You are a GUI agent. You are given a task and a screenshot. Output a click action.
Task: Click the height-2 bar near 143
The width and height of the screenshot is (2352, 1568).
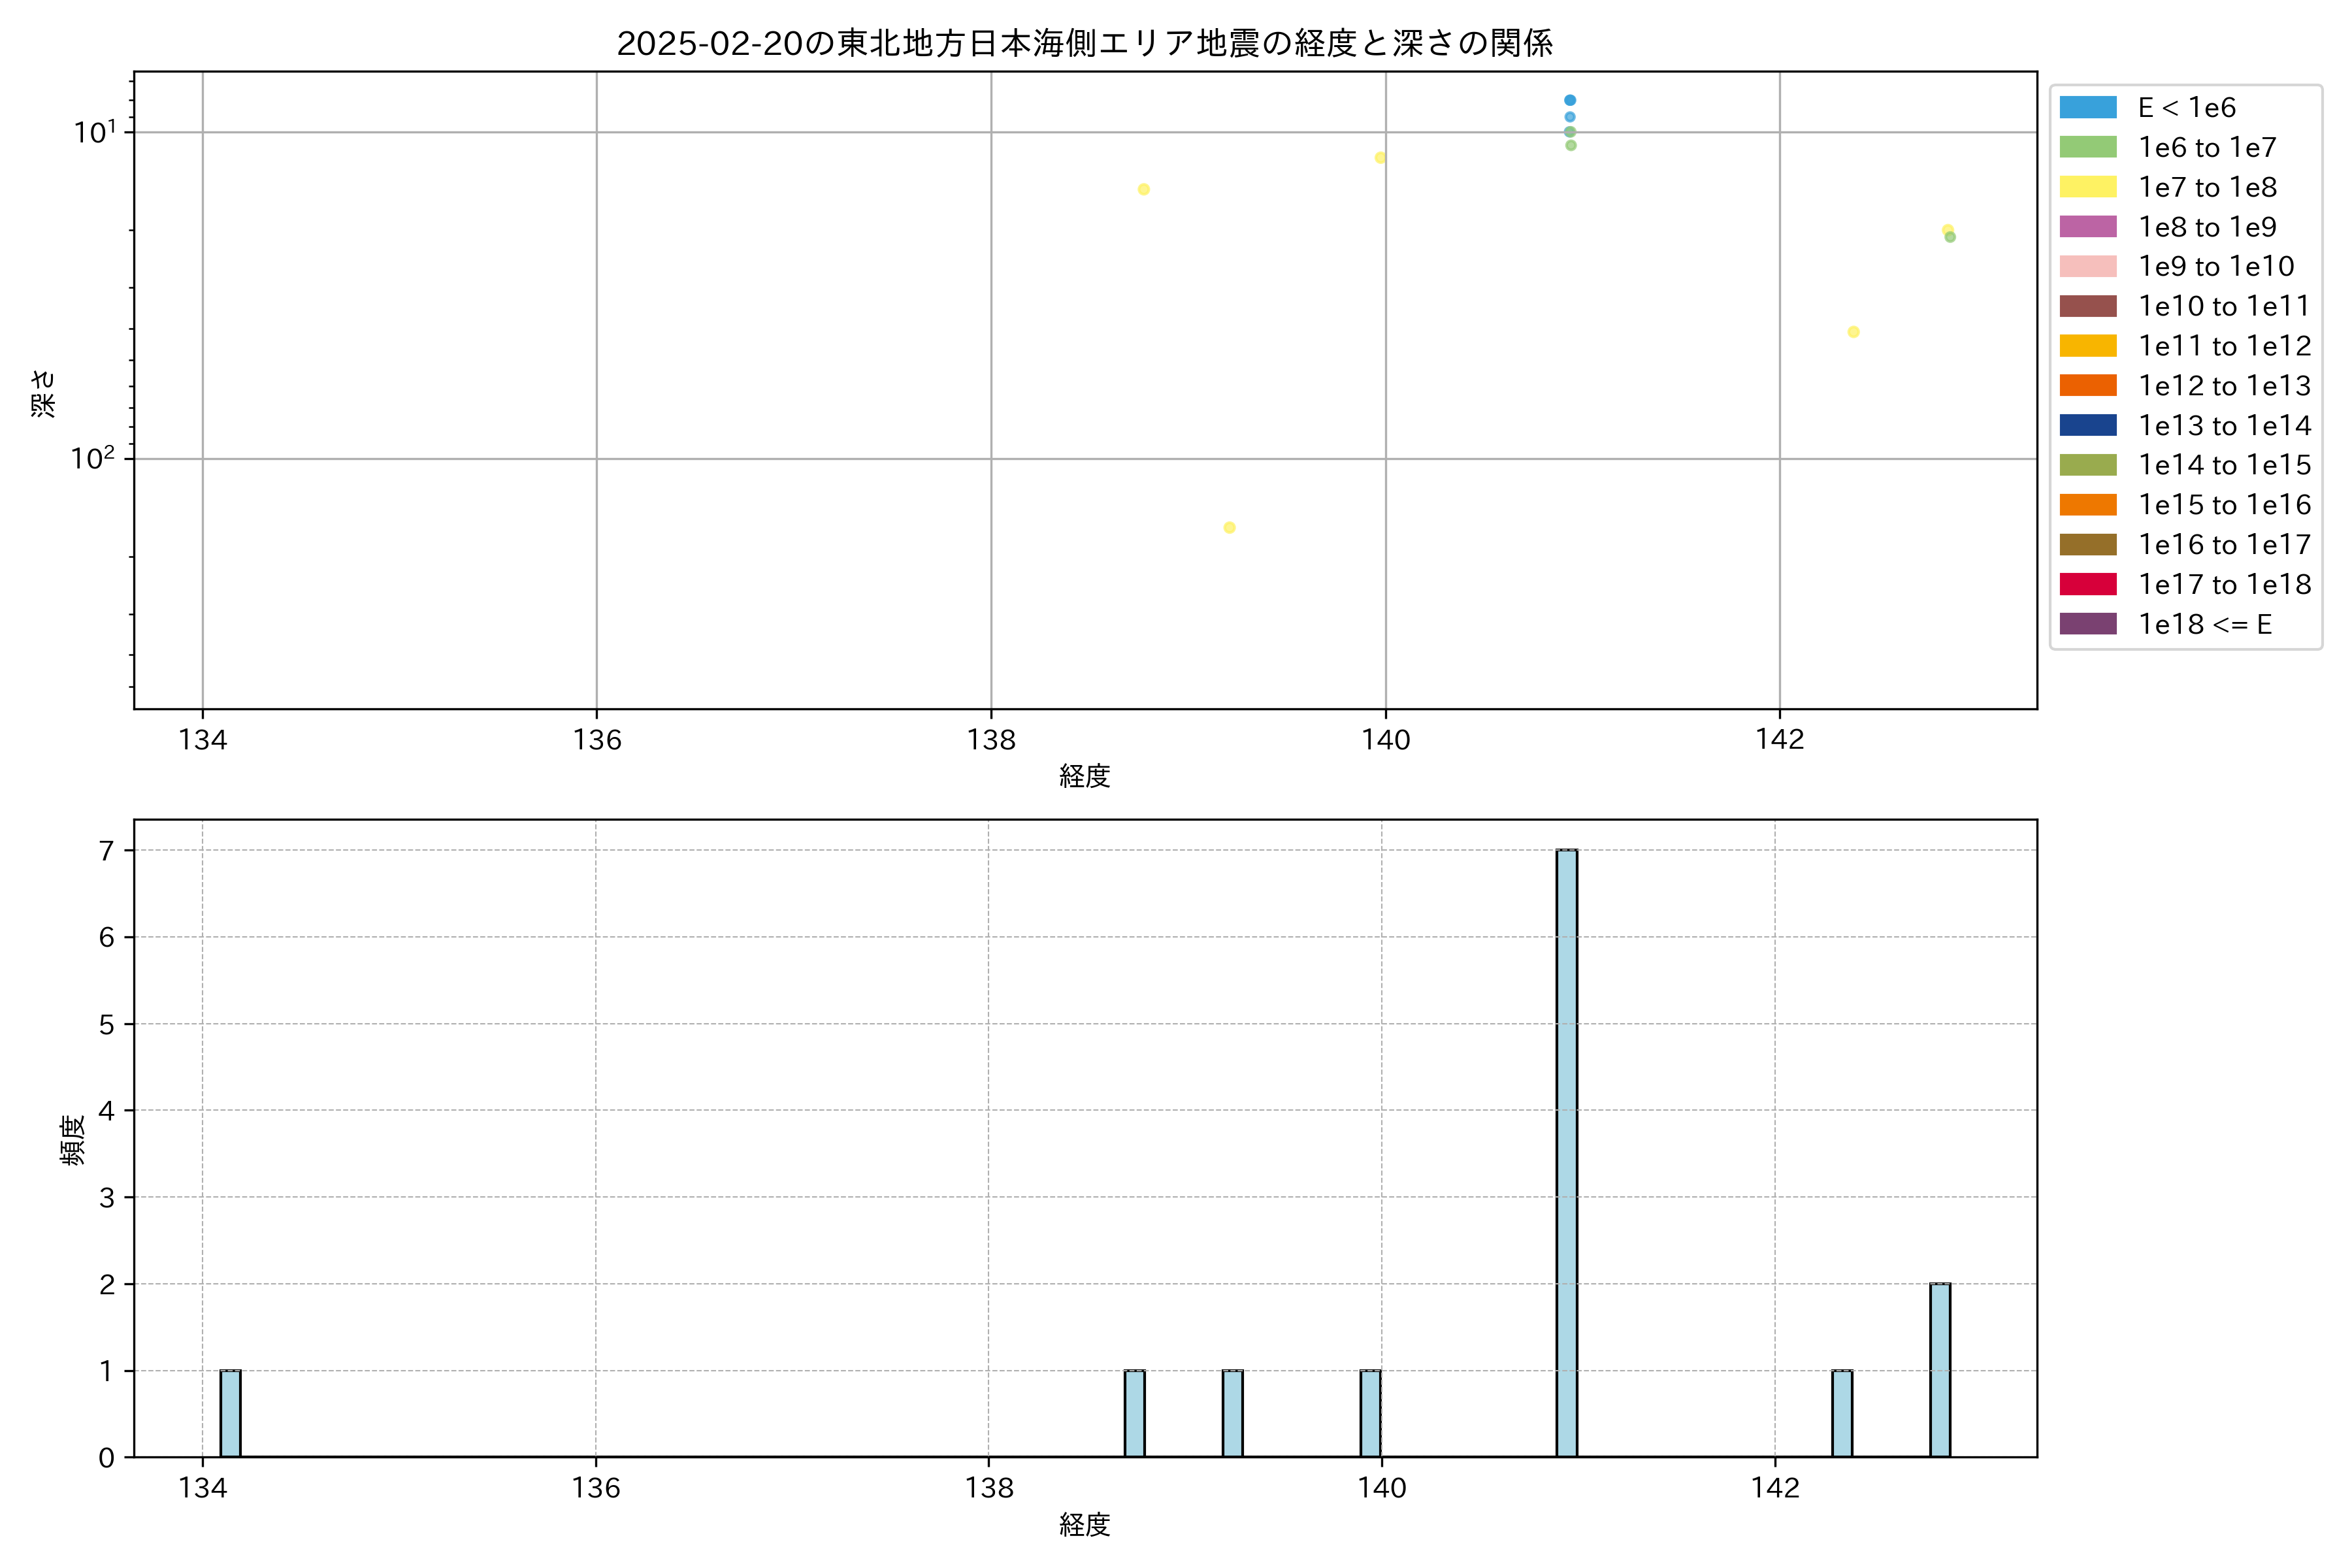[x=1939, y=1370]
